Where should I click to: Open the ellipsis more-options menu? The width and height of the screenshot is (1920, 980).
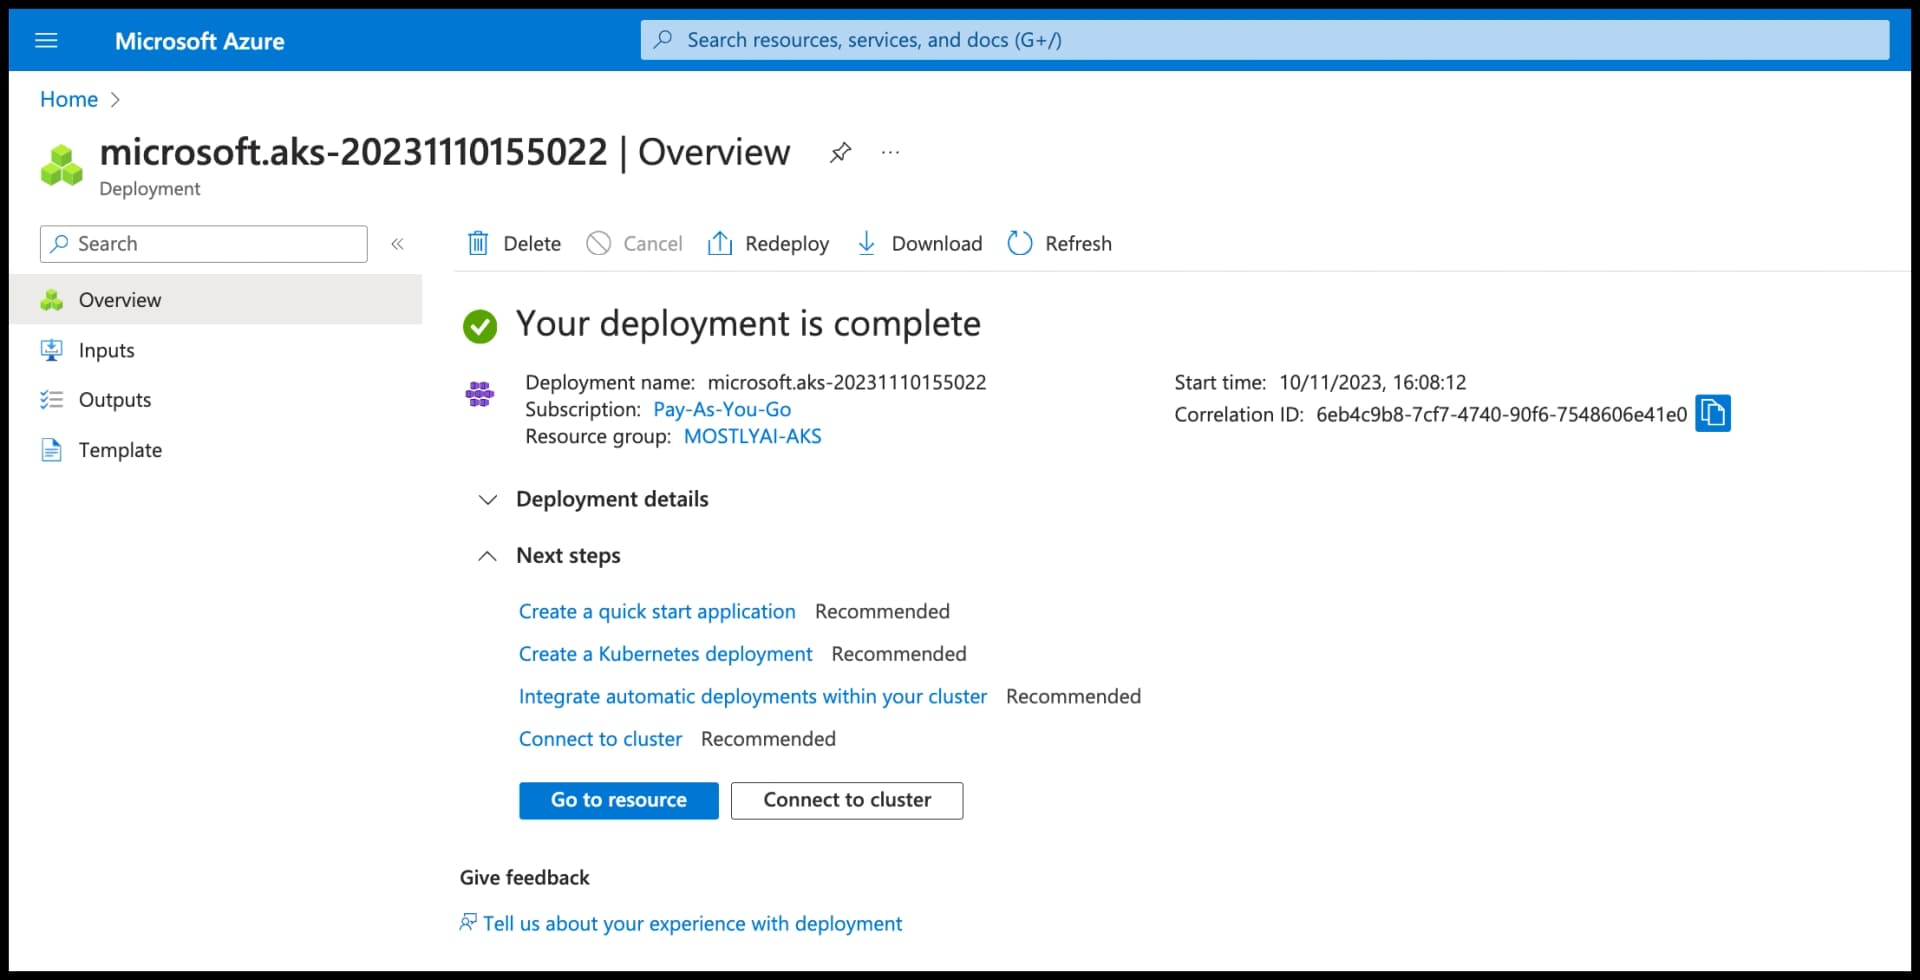(x=890, y=152)
